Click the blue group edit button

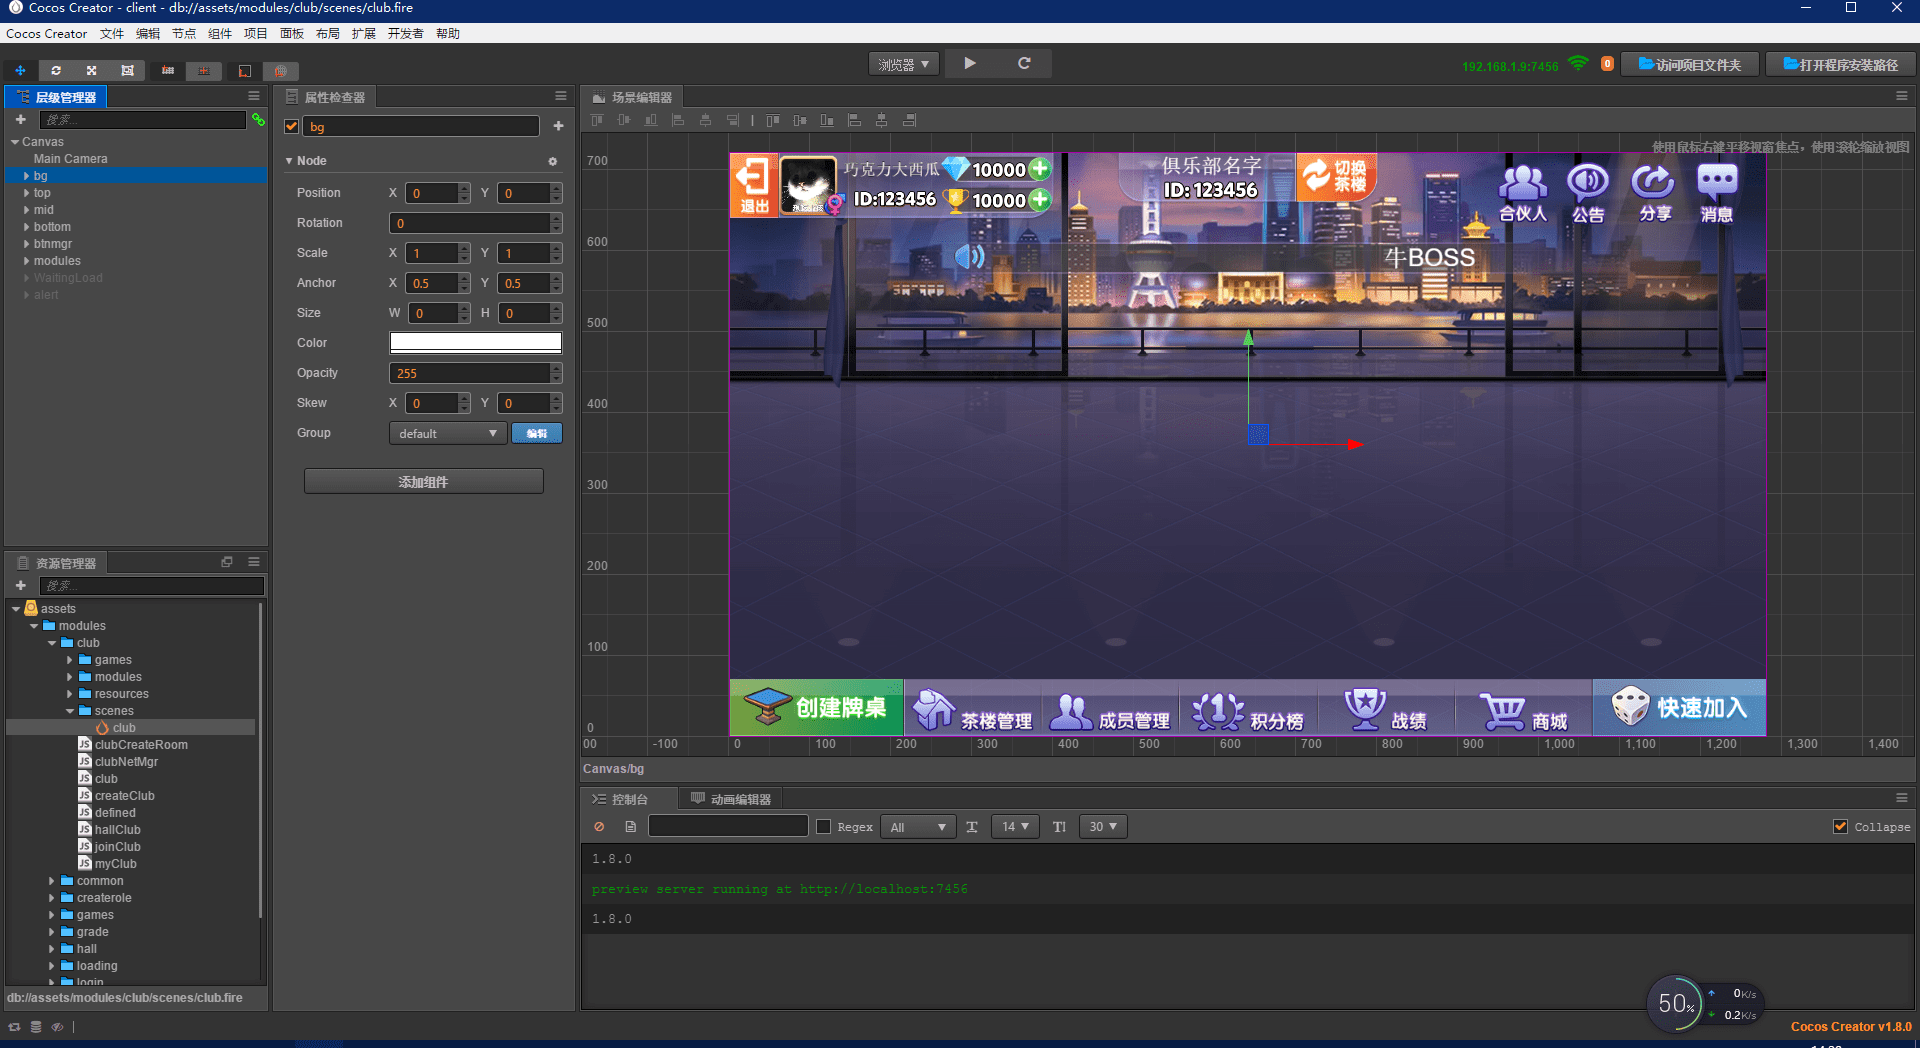point(537,433)
